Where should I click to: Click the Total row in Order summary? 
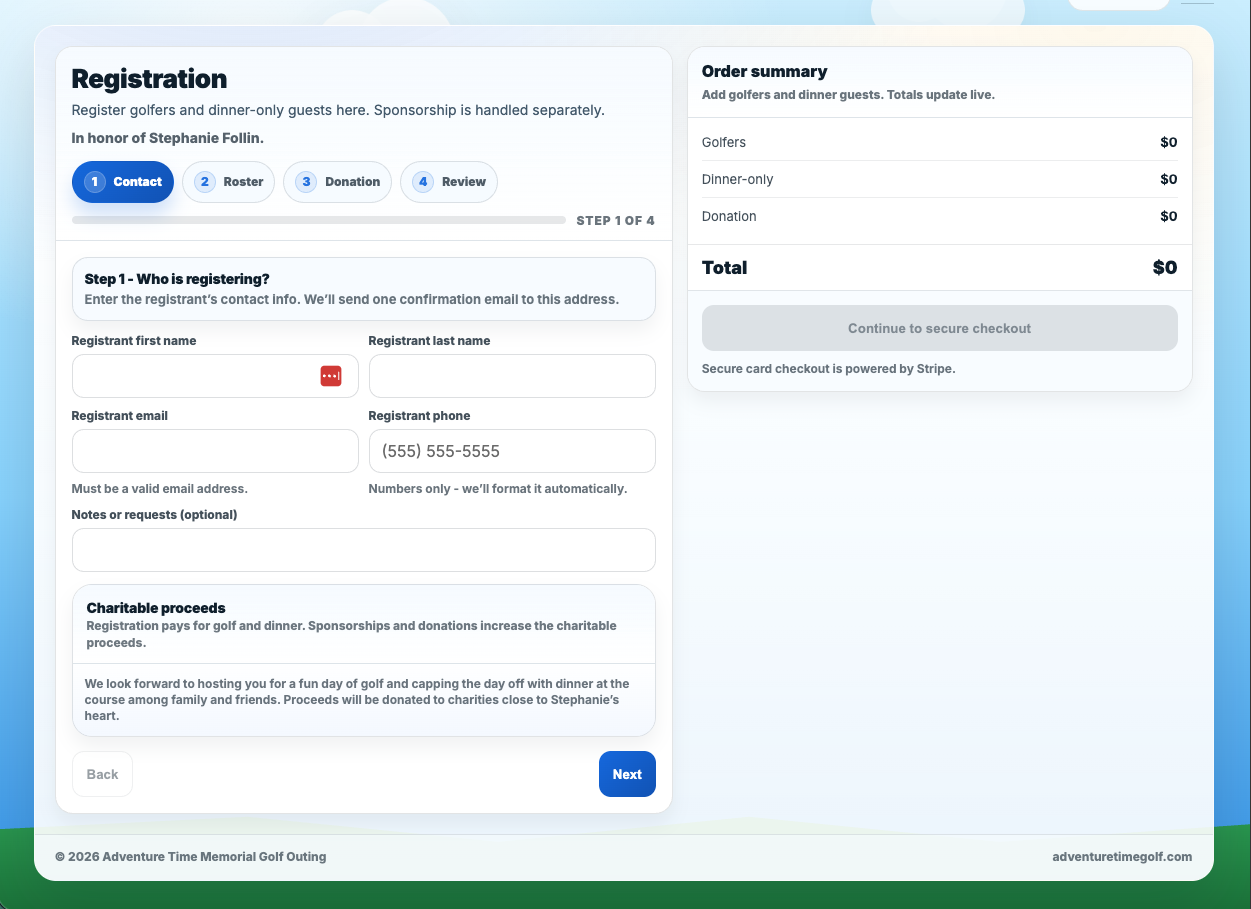tap(939, 268)
